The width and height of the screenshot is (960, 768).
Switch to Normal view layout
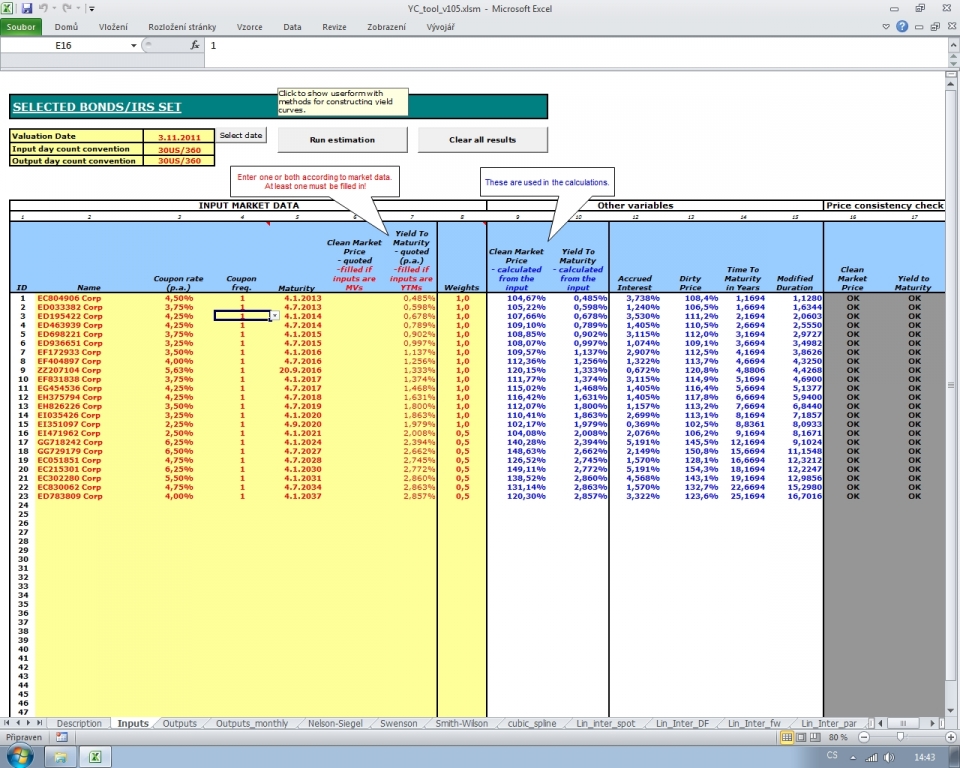pyautogui.click(x=786, y=737)
